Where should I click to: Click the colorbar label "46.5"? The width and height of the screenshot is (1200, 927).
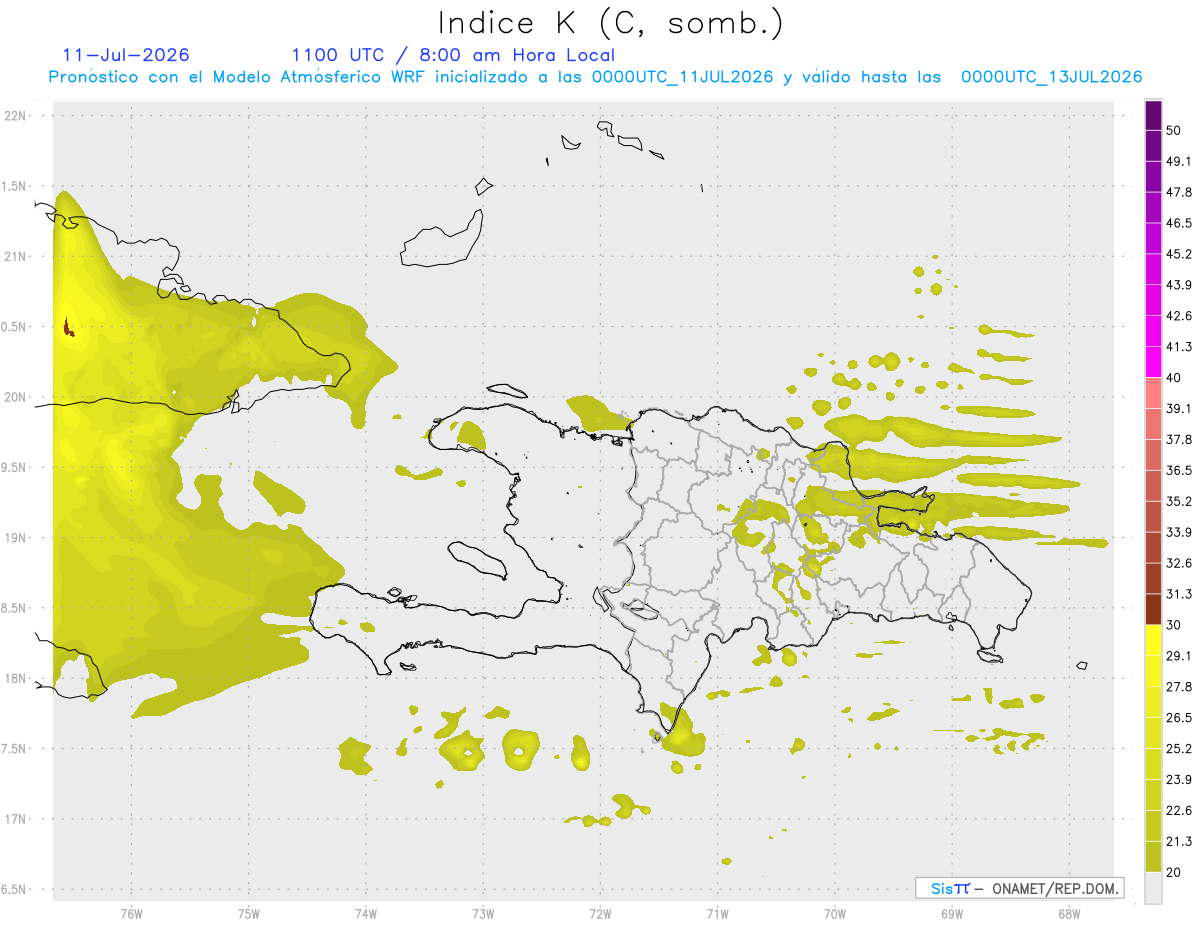tap(1179, 223)
